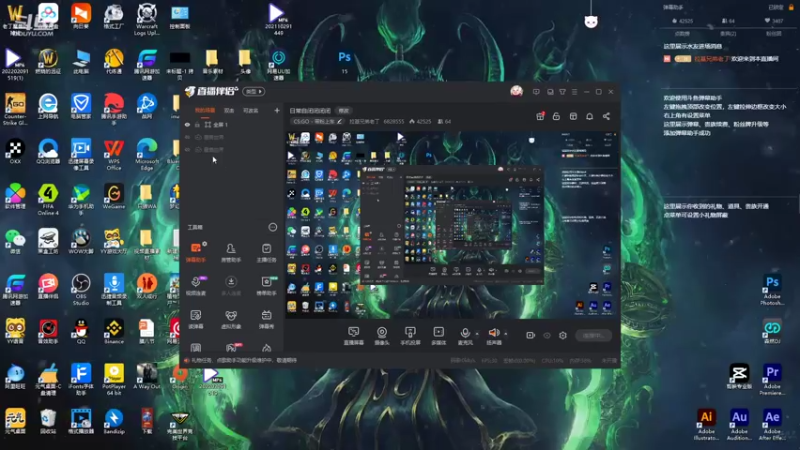Open the message icon in title bar
Screen dimensions: 800x450
536,92
